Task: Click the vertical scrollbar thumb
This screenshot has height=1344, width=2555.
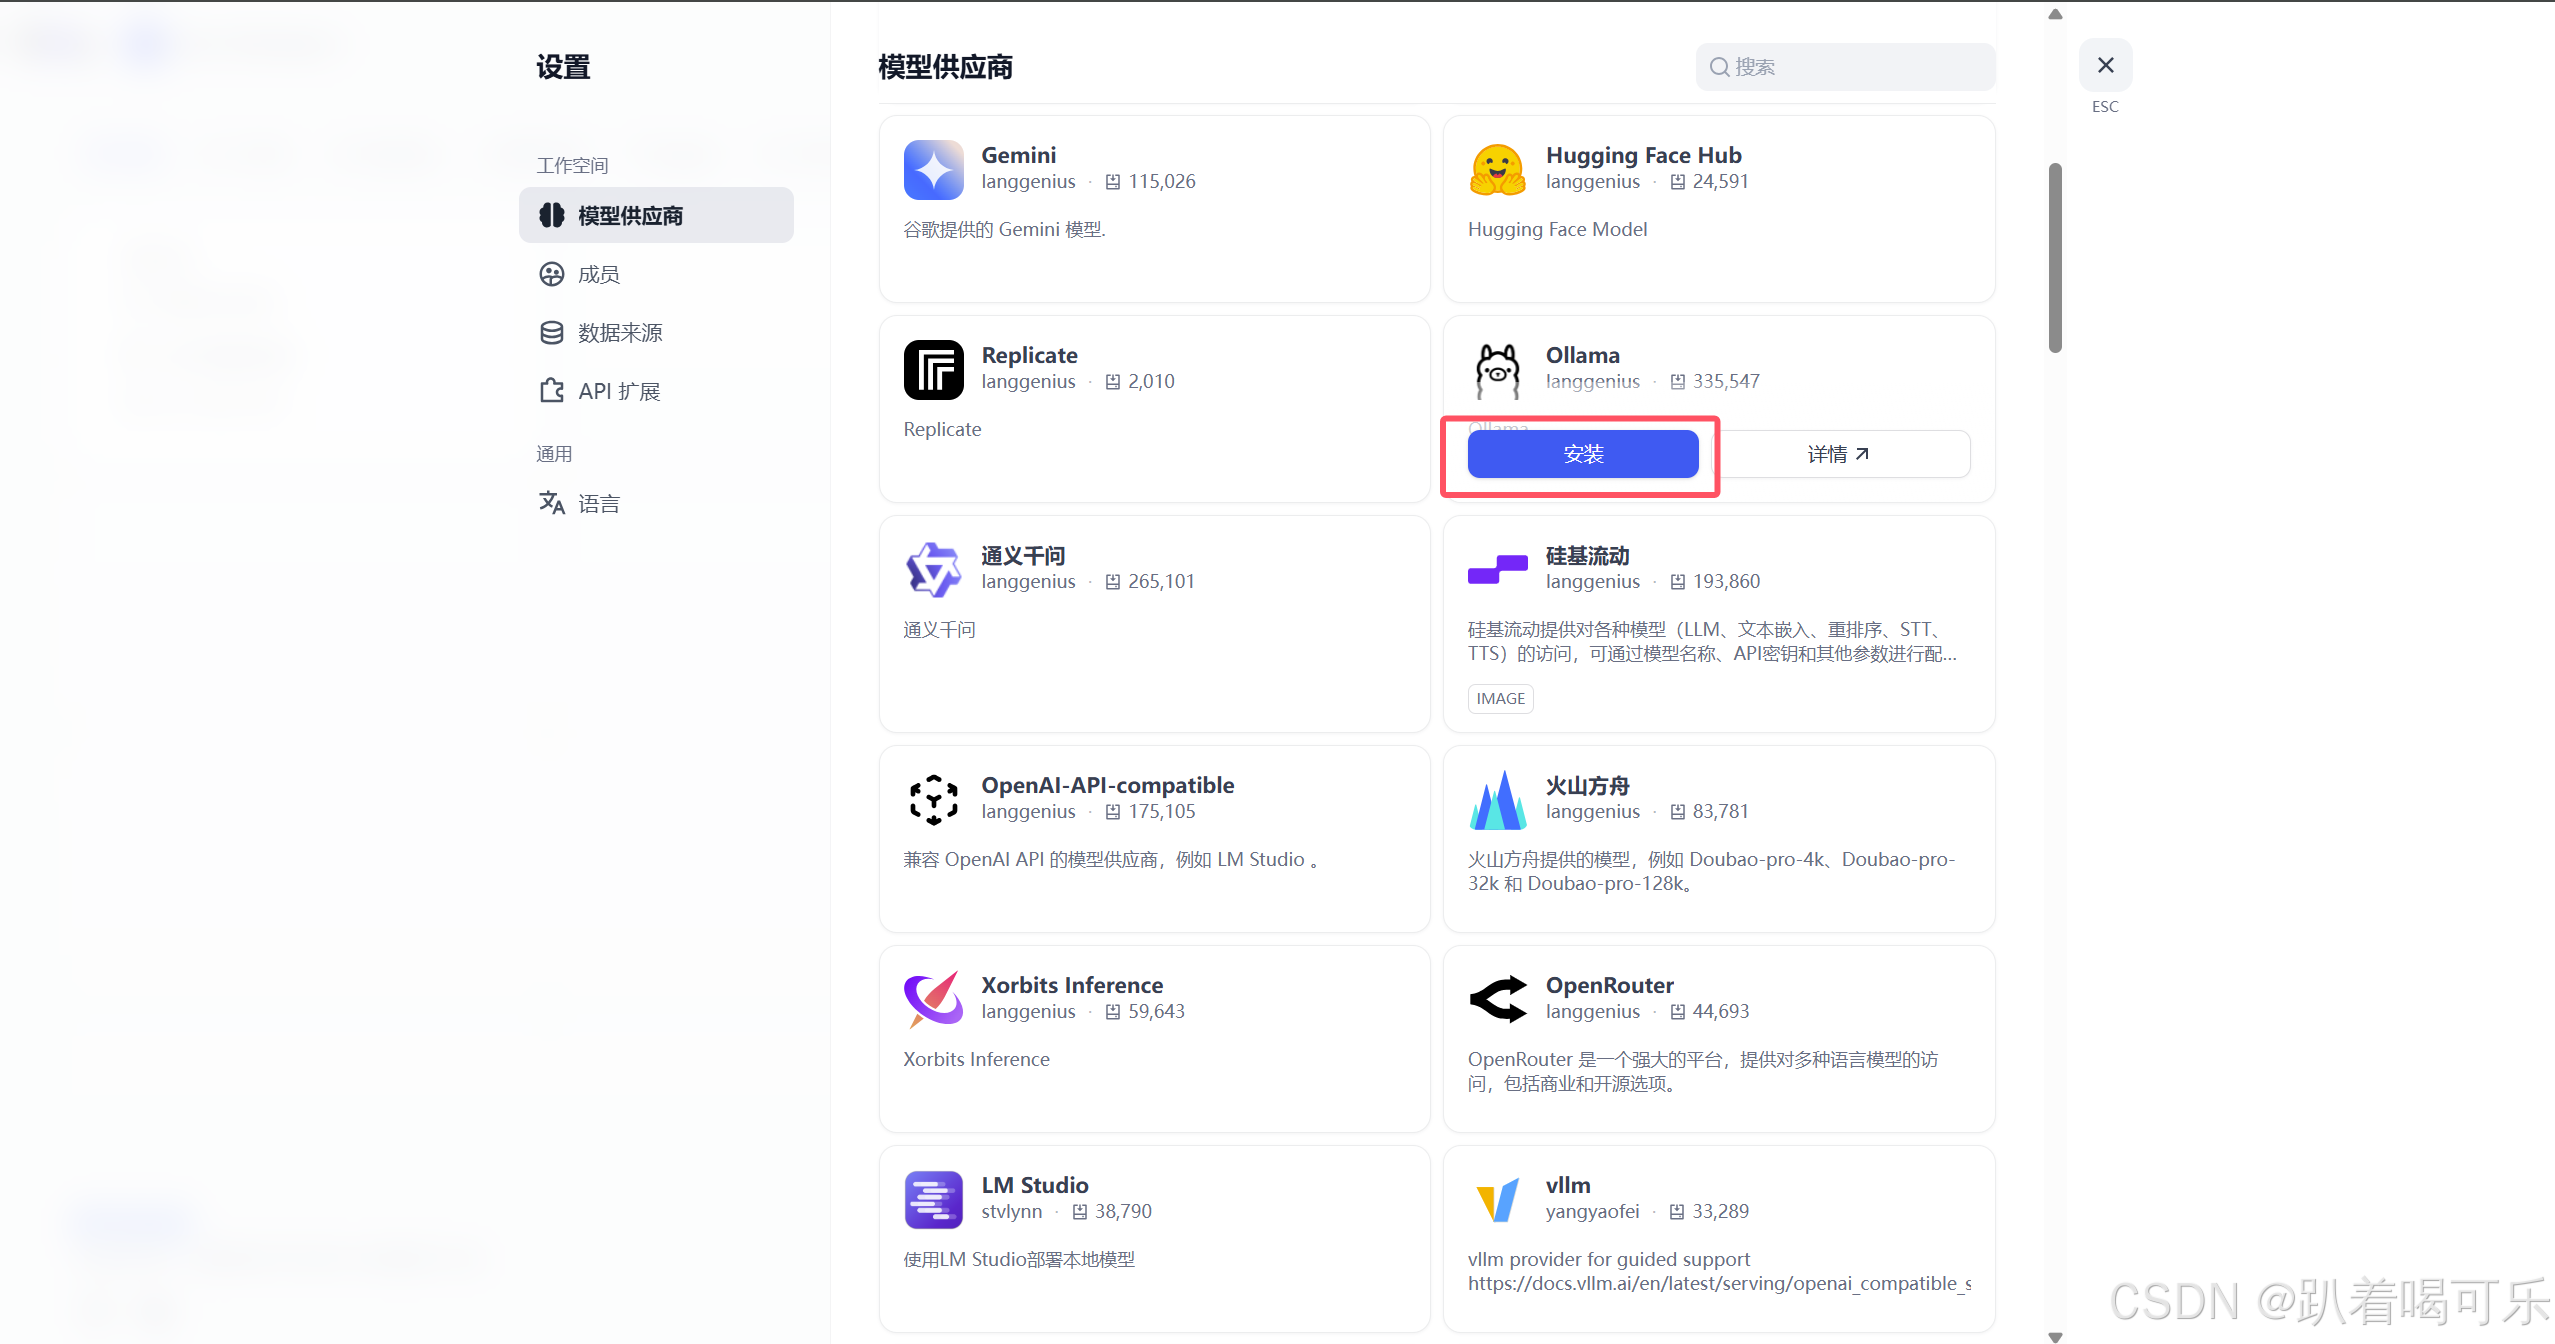Action: click(2055, 258)
